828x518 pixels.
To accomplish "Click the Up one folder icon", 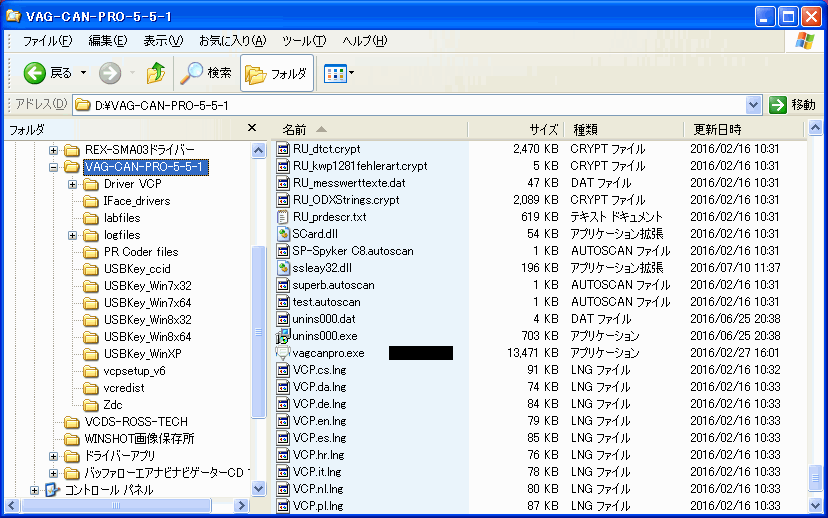I will pos(155,73).
